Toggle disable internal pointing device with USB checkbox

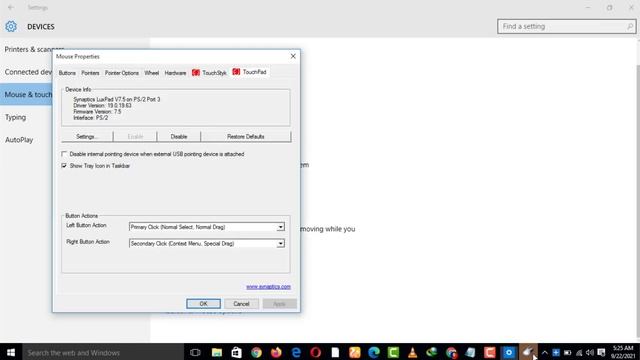tap(64, 154)
